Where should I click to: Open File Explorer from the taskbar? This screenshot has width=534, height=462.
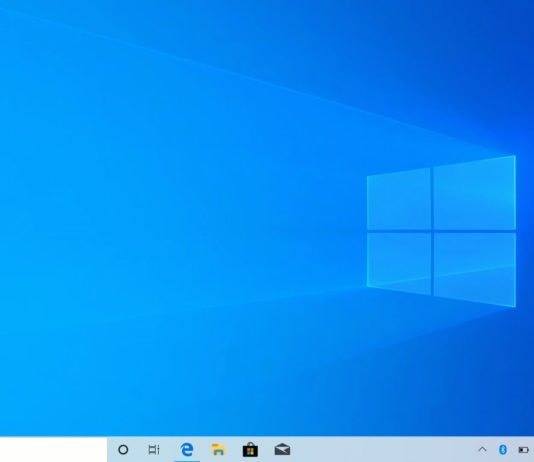point(218,450)
